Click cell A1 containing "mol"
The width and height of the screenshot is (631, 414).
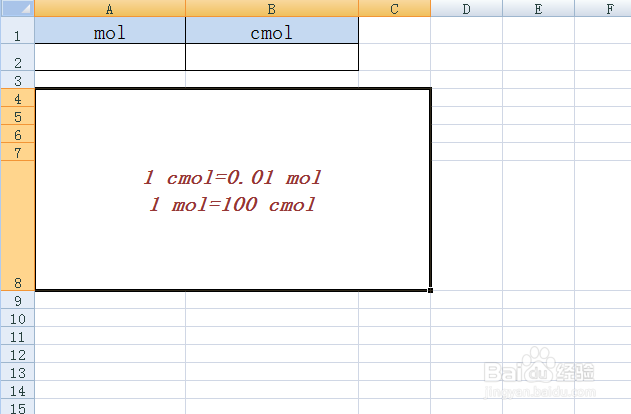tap(110, 30)
